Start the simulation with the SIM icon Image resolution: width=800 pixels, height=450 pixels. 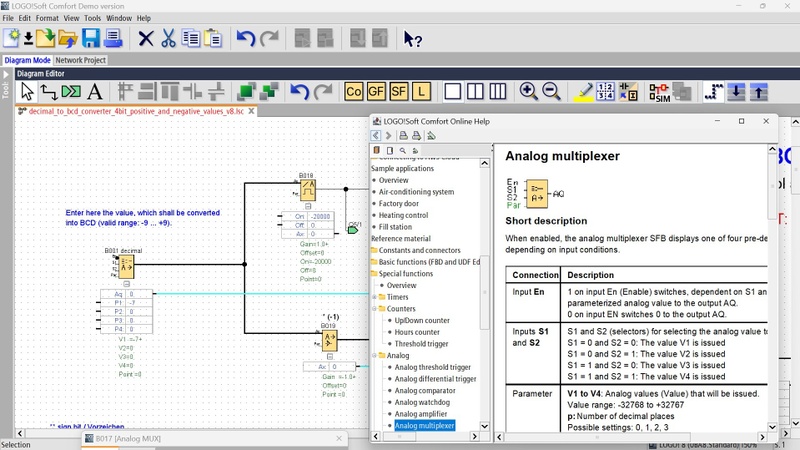coord(660,92)
